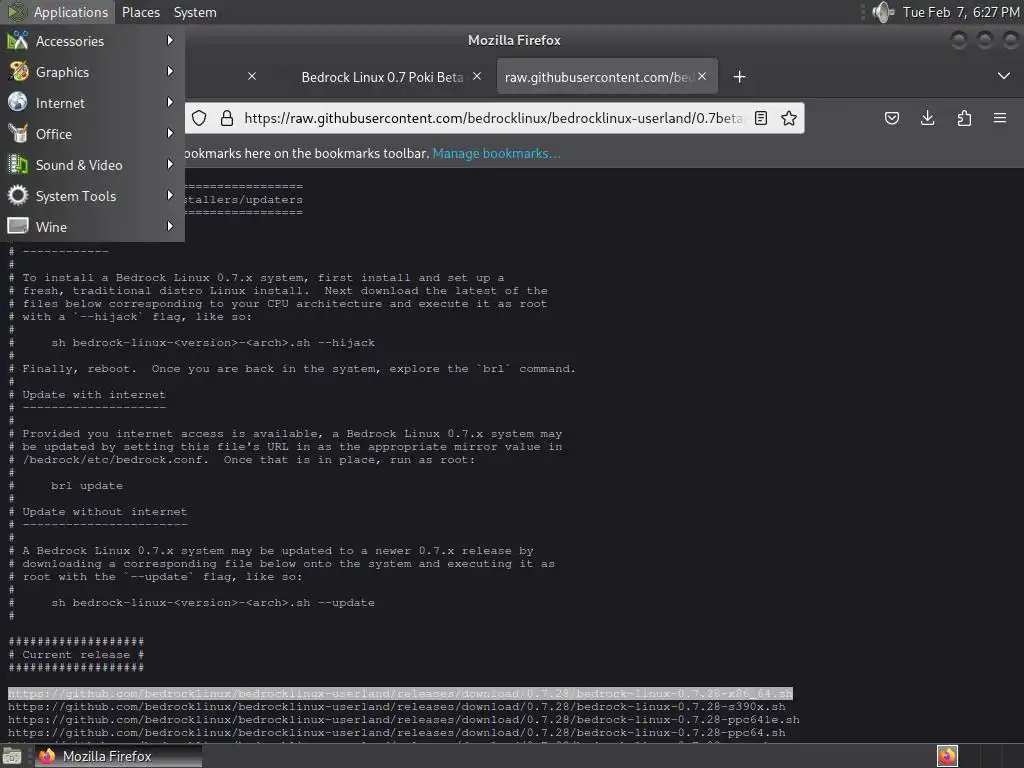This screenshot has height=768, width=1024.
Task: Open the Firefox hamburger application menu
Action: pyautogui.click(x=1000, y=118)
